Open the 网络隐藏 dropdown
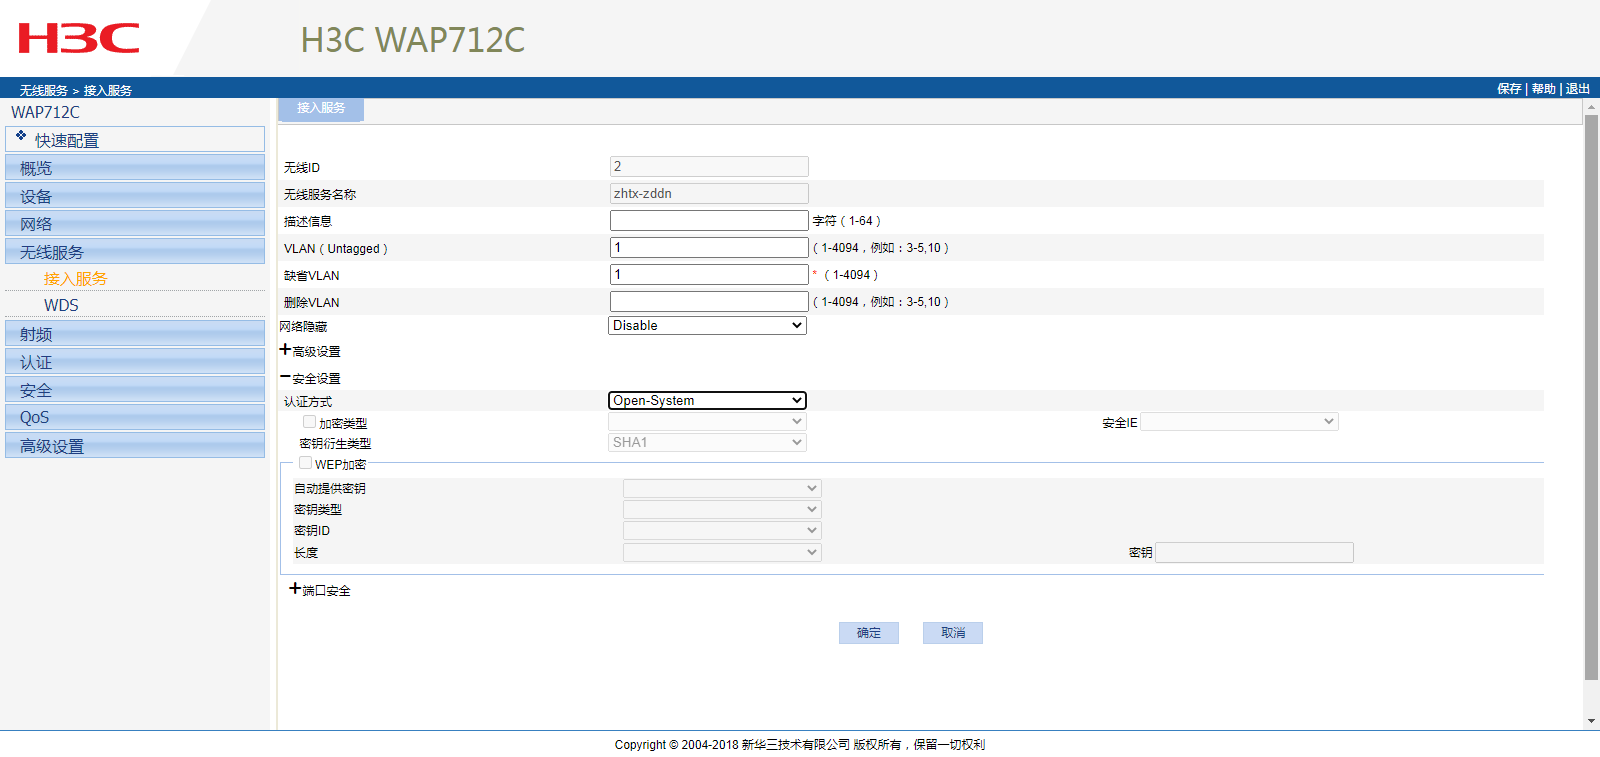 coord(708,326)
